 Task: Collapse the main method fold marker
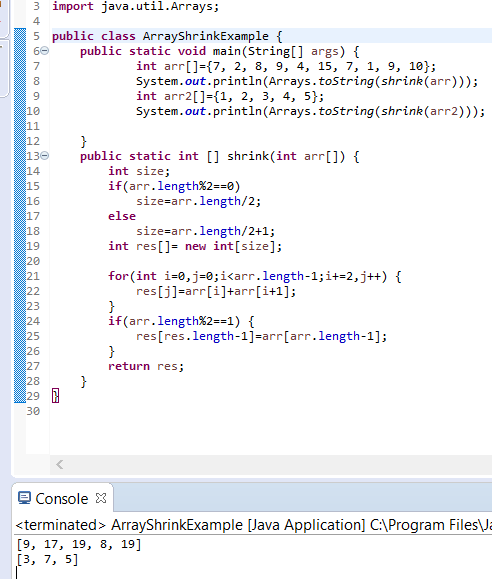point(44,51)
